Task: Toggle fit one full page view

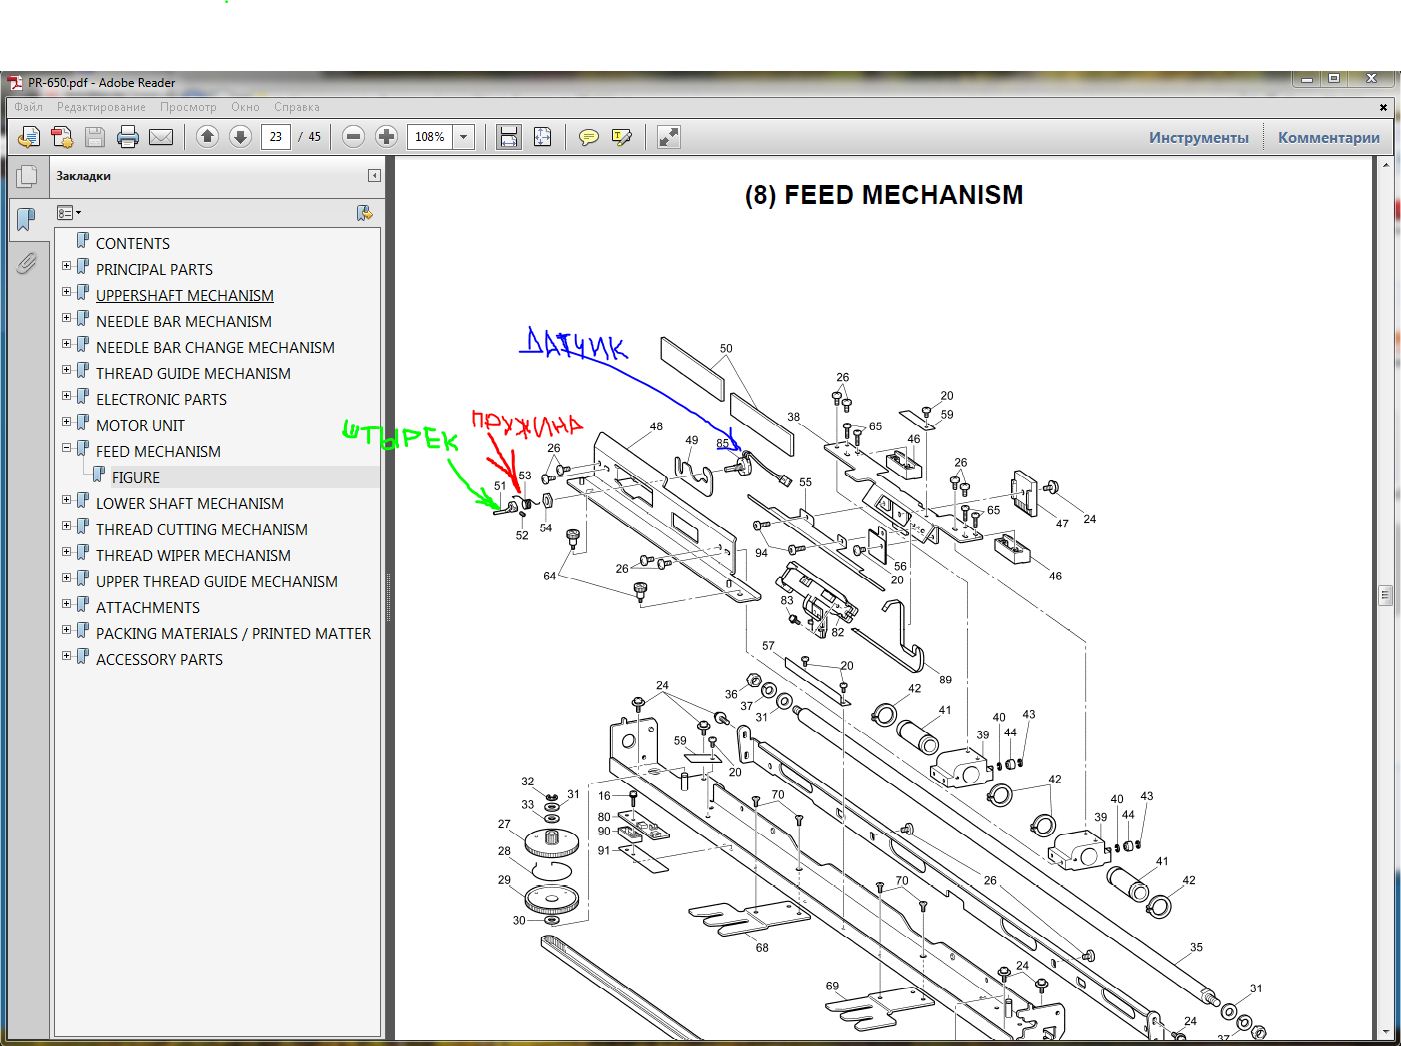Action: [542, 137]
